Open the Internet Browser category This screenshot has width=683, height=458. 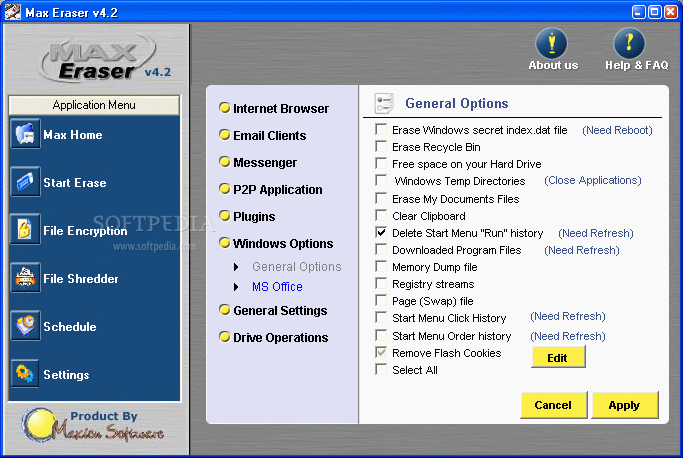click(x=281, y=109)
